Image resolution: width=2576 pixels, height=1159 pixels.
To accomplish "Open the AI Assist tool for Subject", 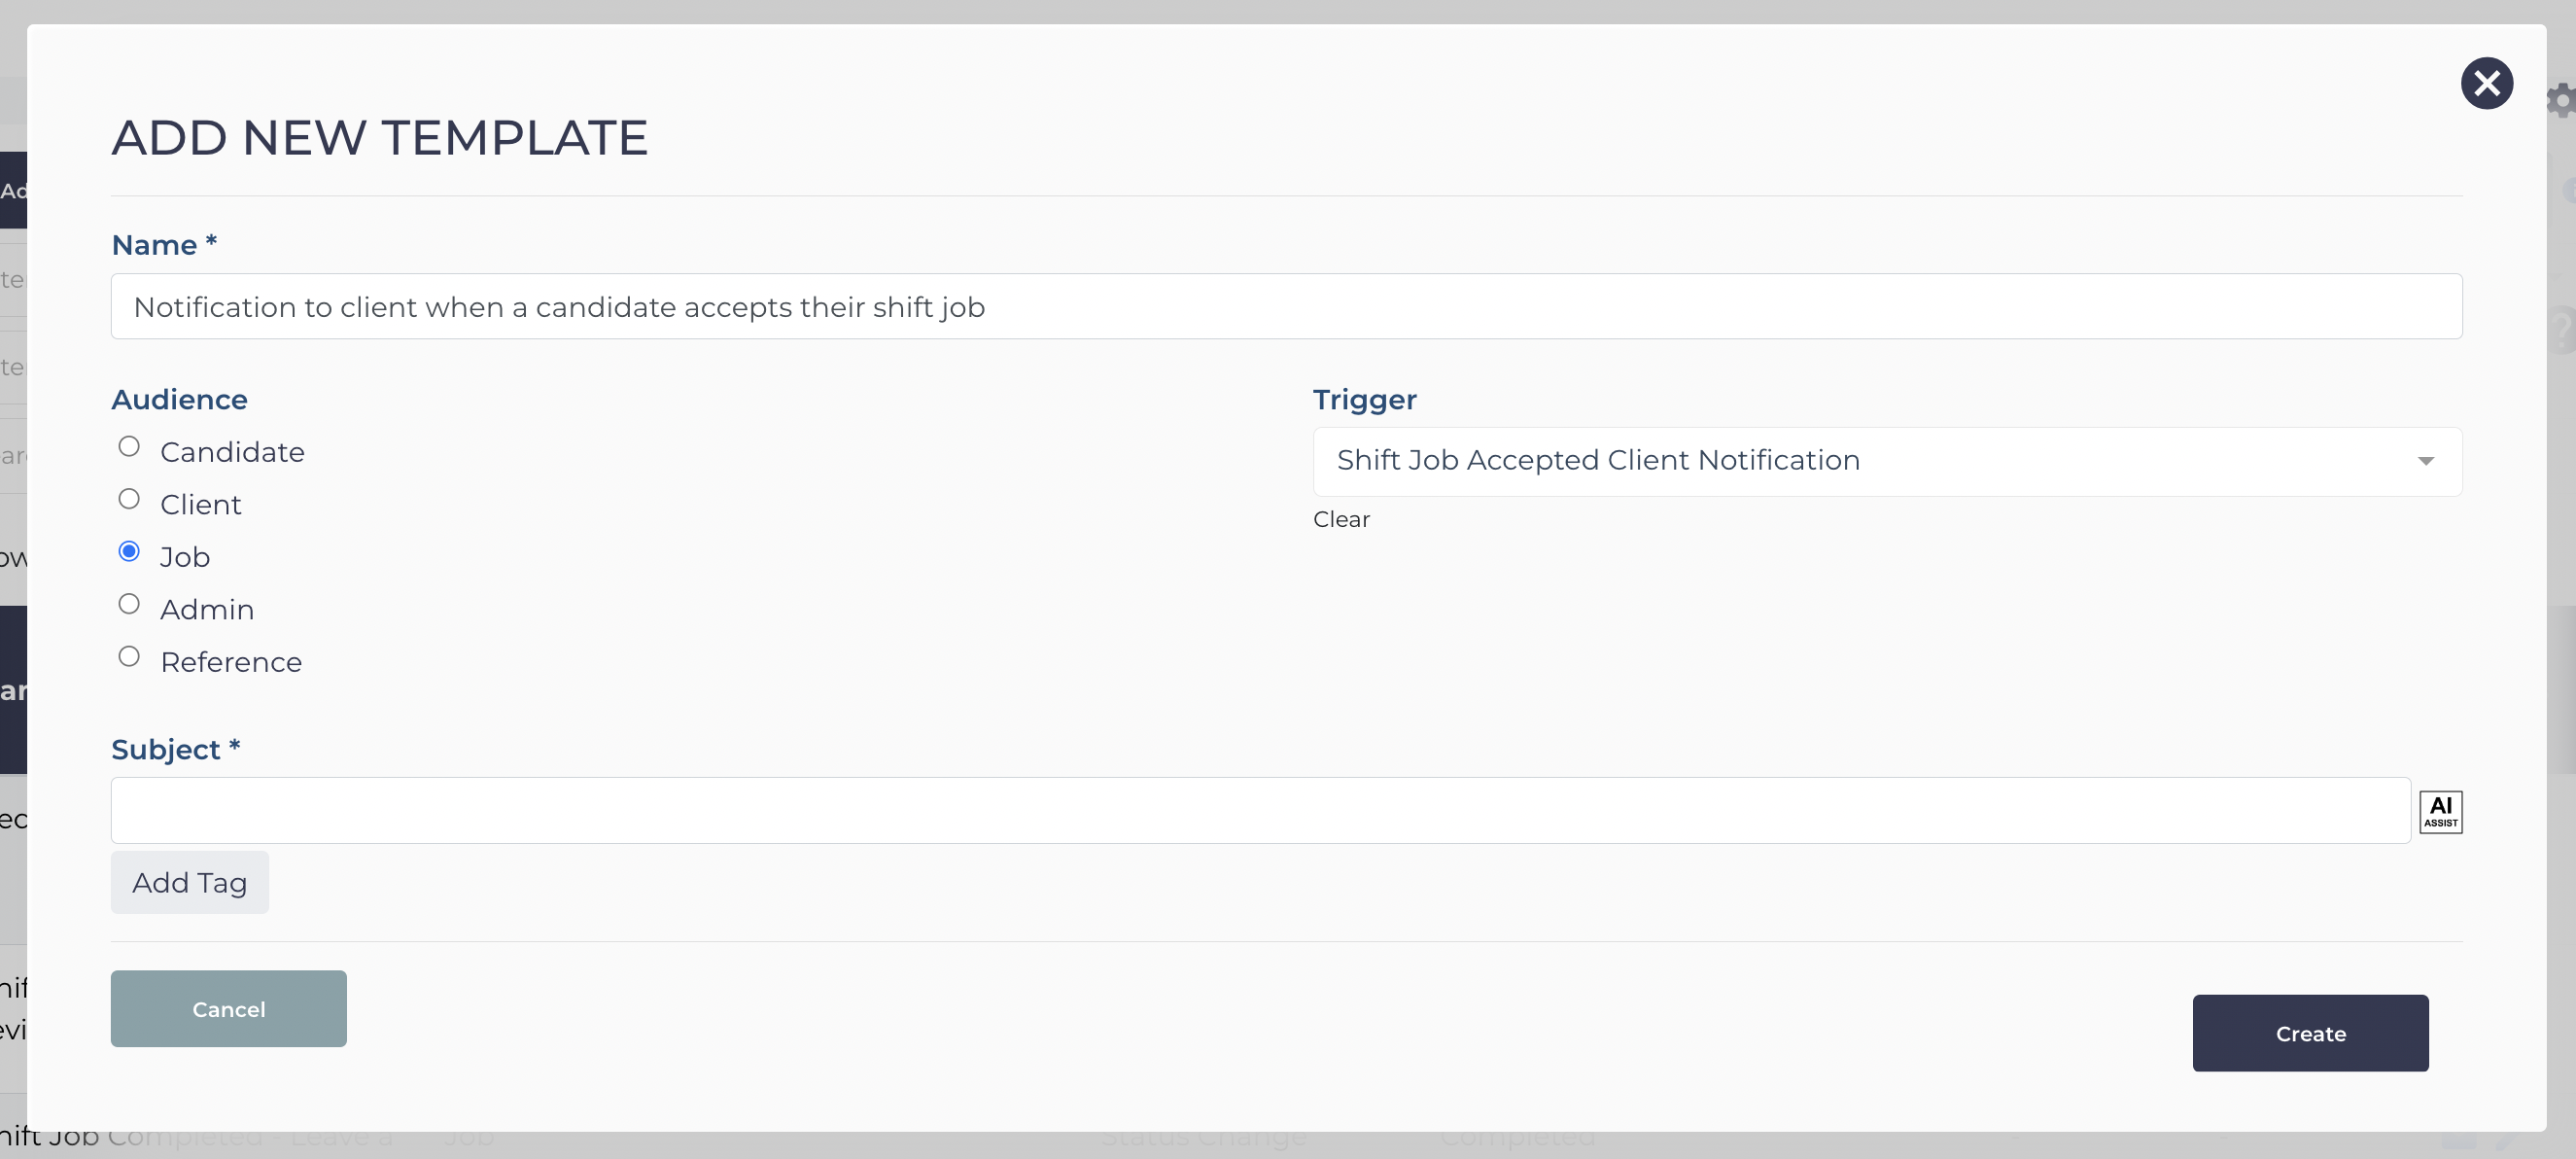I will click(x=2440, y=811).
